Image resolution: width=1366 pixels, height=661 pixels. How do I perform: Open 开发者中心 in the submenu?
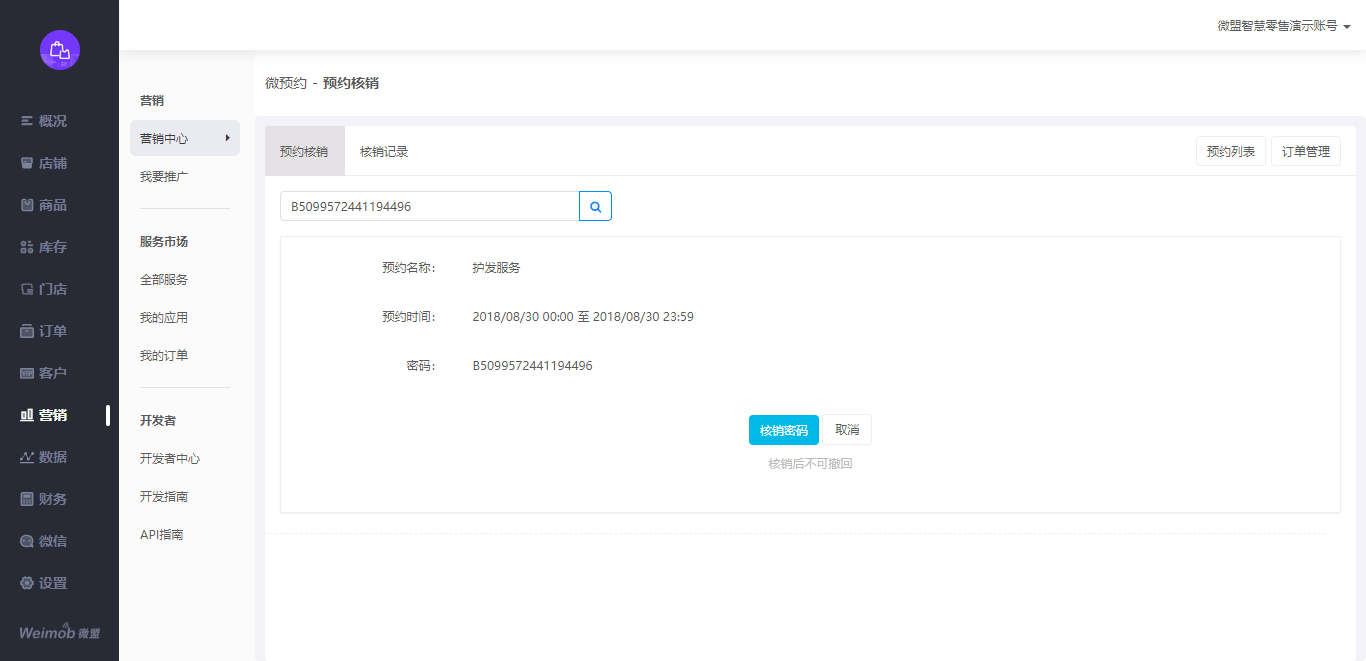(x=170, y=459)
